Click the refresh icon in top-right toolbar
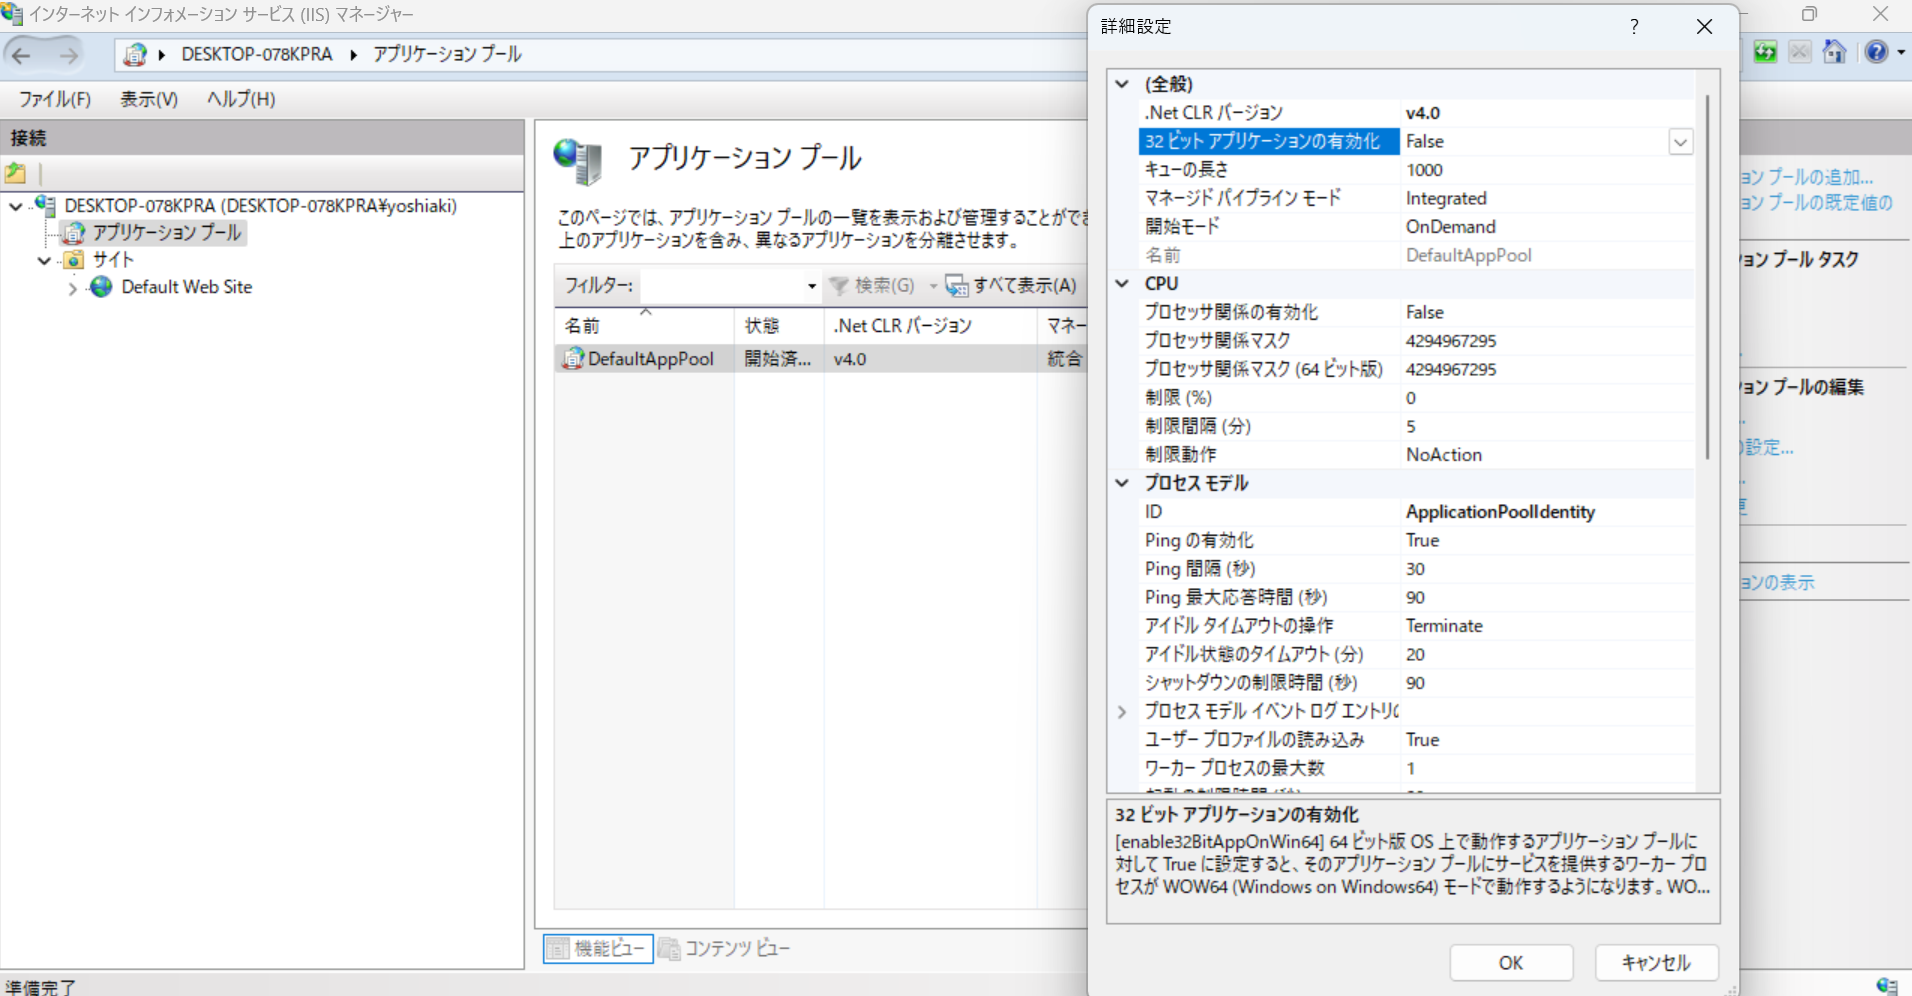 click(1765, 52)
